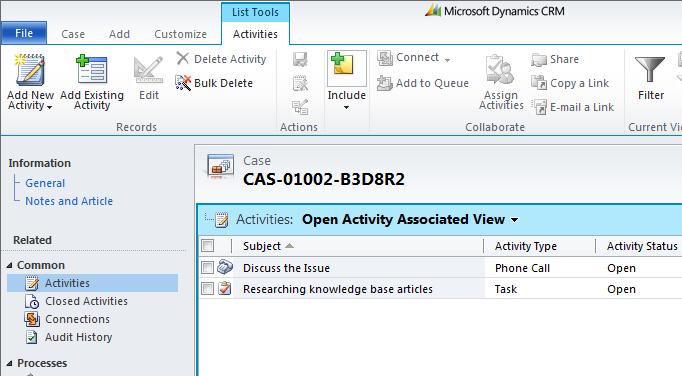
Task: Click the Task activity type cell
Action: tap(506, 289)
